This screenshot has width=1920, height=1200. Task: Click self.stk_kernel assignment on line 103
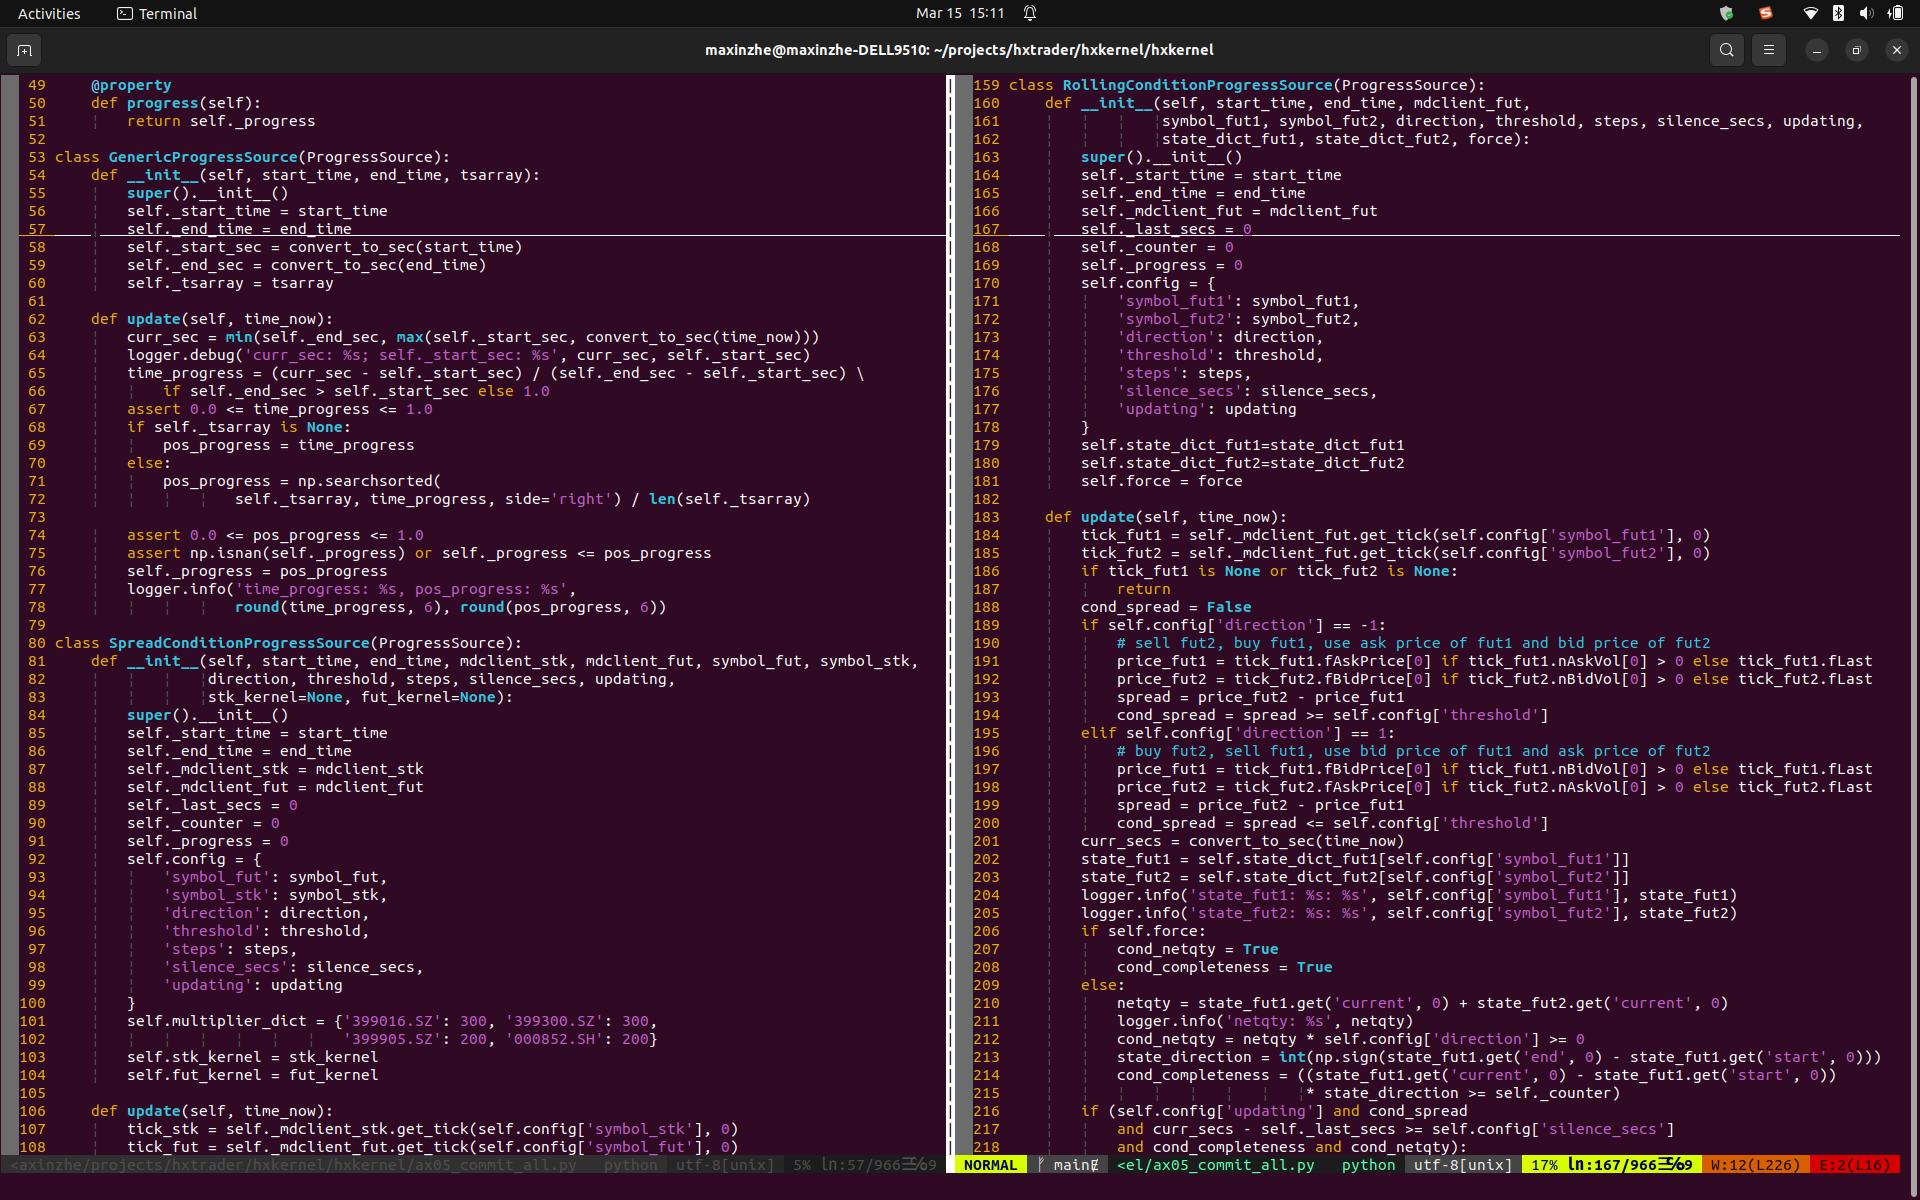pos(252,1057)
